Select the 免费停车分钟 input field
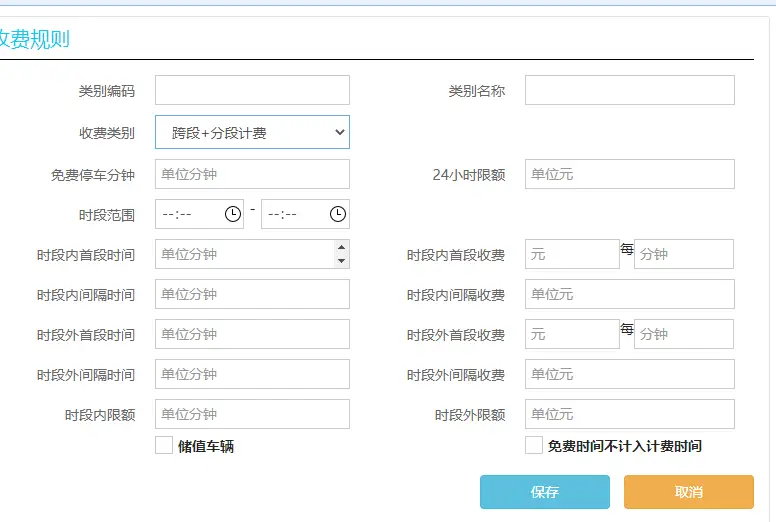Screen dimensions: 776x522 pos(252,174)
